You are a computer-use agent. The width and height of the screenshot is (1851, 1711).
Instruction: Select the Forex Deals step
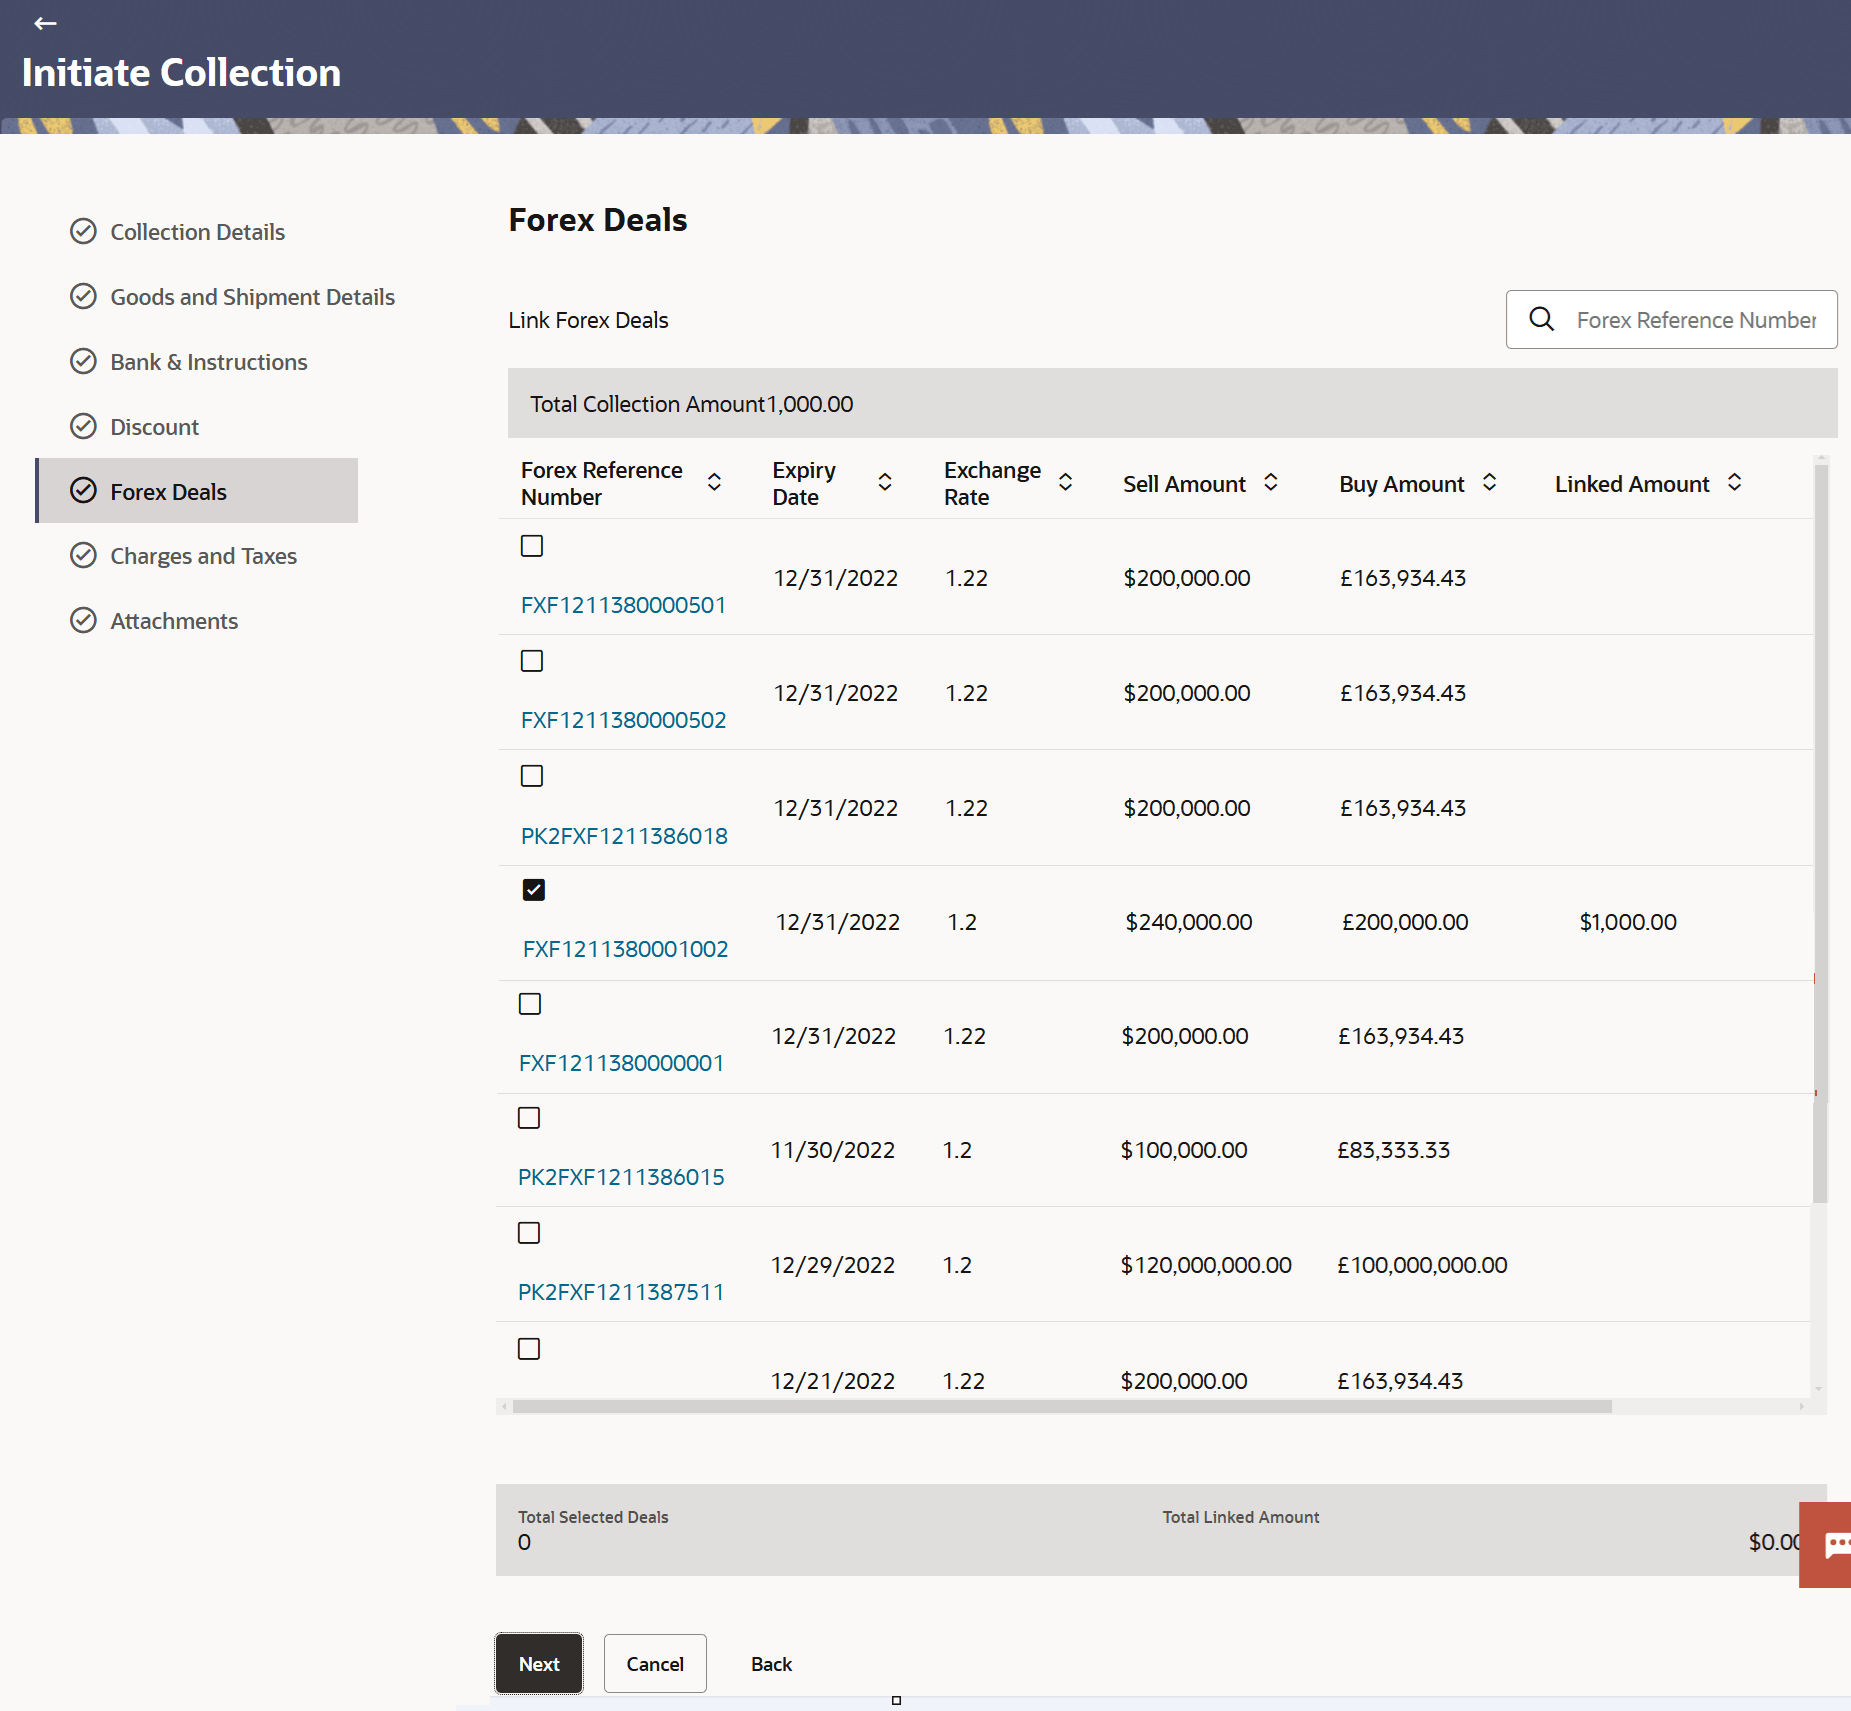point(168,492)
